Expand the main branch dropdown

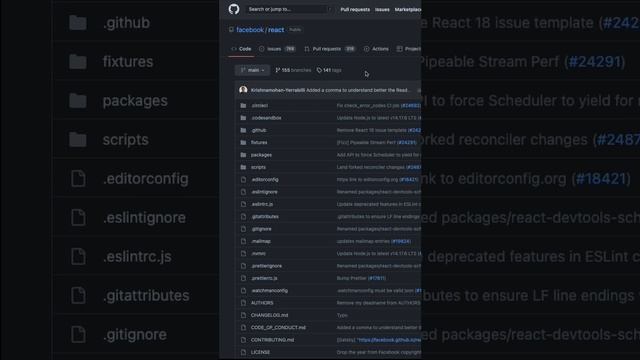pos(252,70)
